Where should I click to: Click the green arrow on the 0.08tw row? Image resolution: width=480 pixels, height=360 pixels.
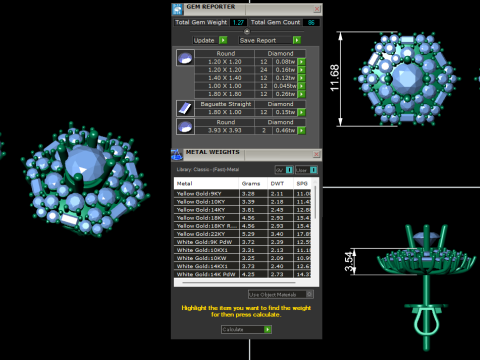pos(301,62)
